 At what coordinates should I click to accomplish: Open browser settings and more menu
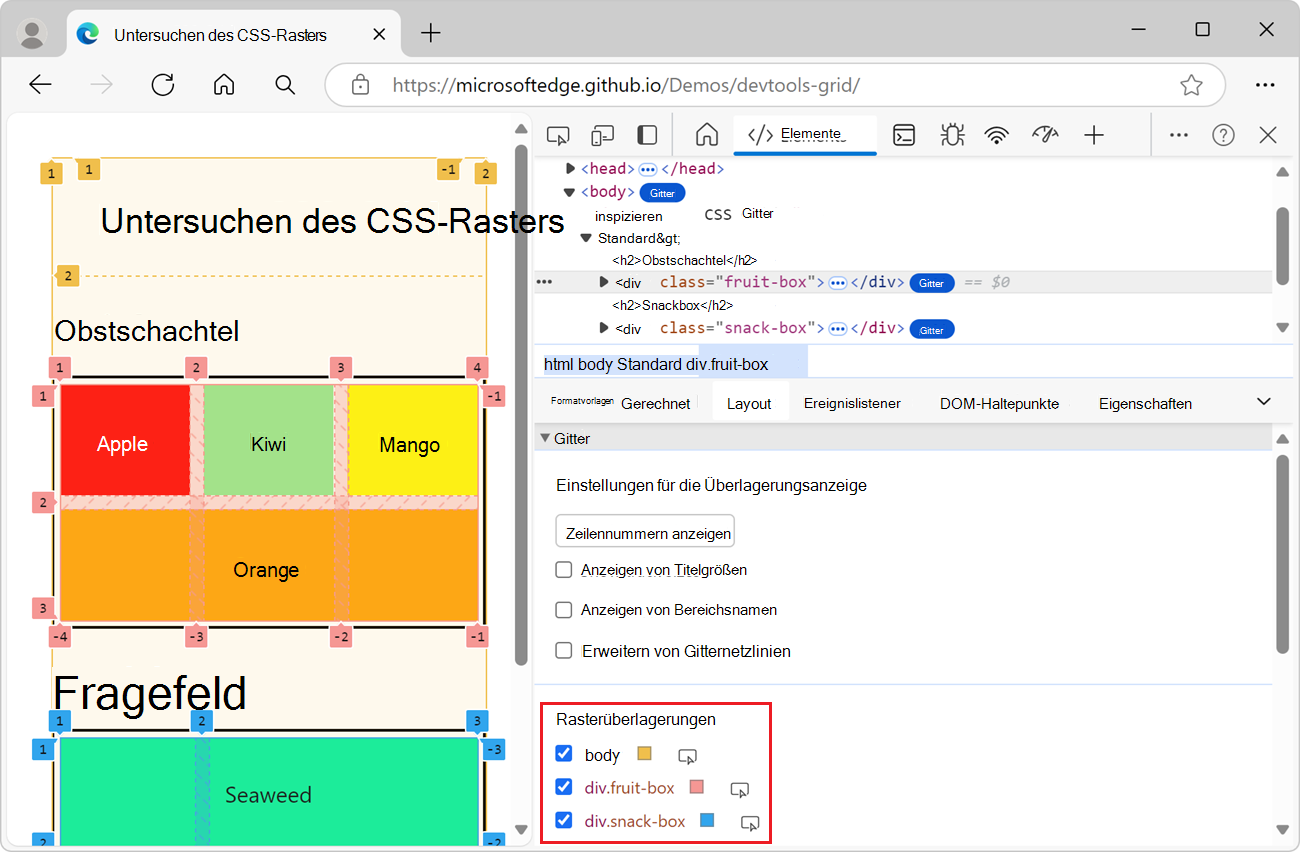[x=1265, y=85]
